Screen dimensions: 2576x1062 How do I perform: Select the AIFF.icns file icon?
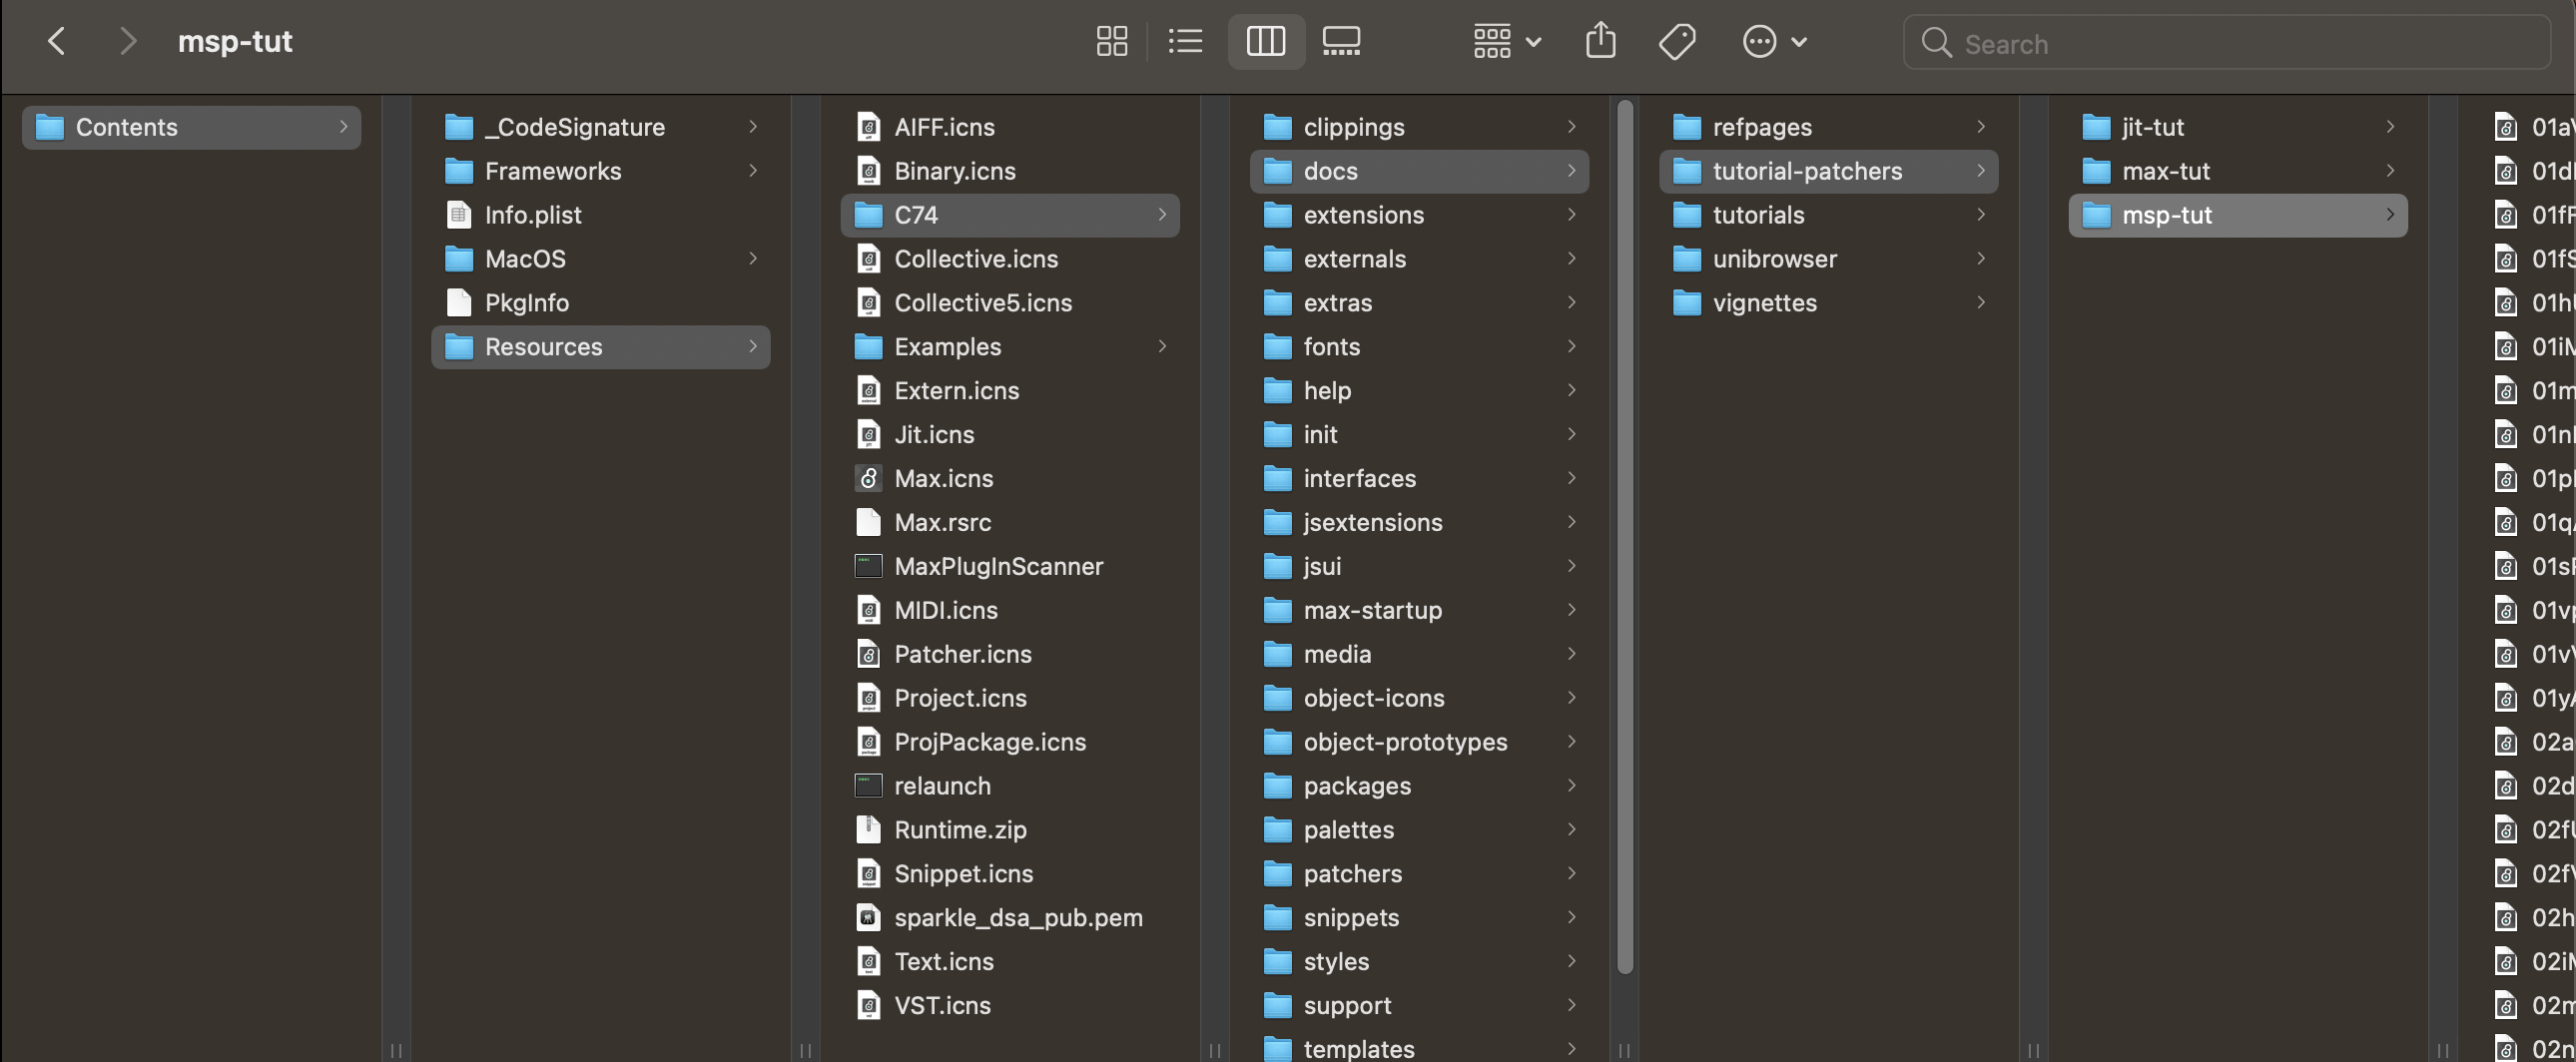(x=869, y=127)
